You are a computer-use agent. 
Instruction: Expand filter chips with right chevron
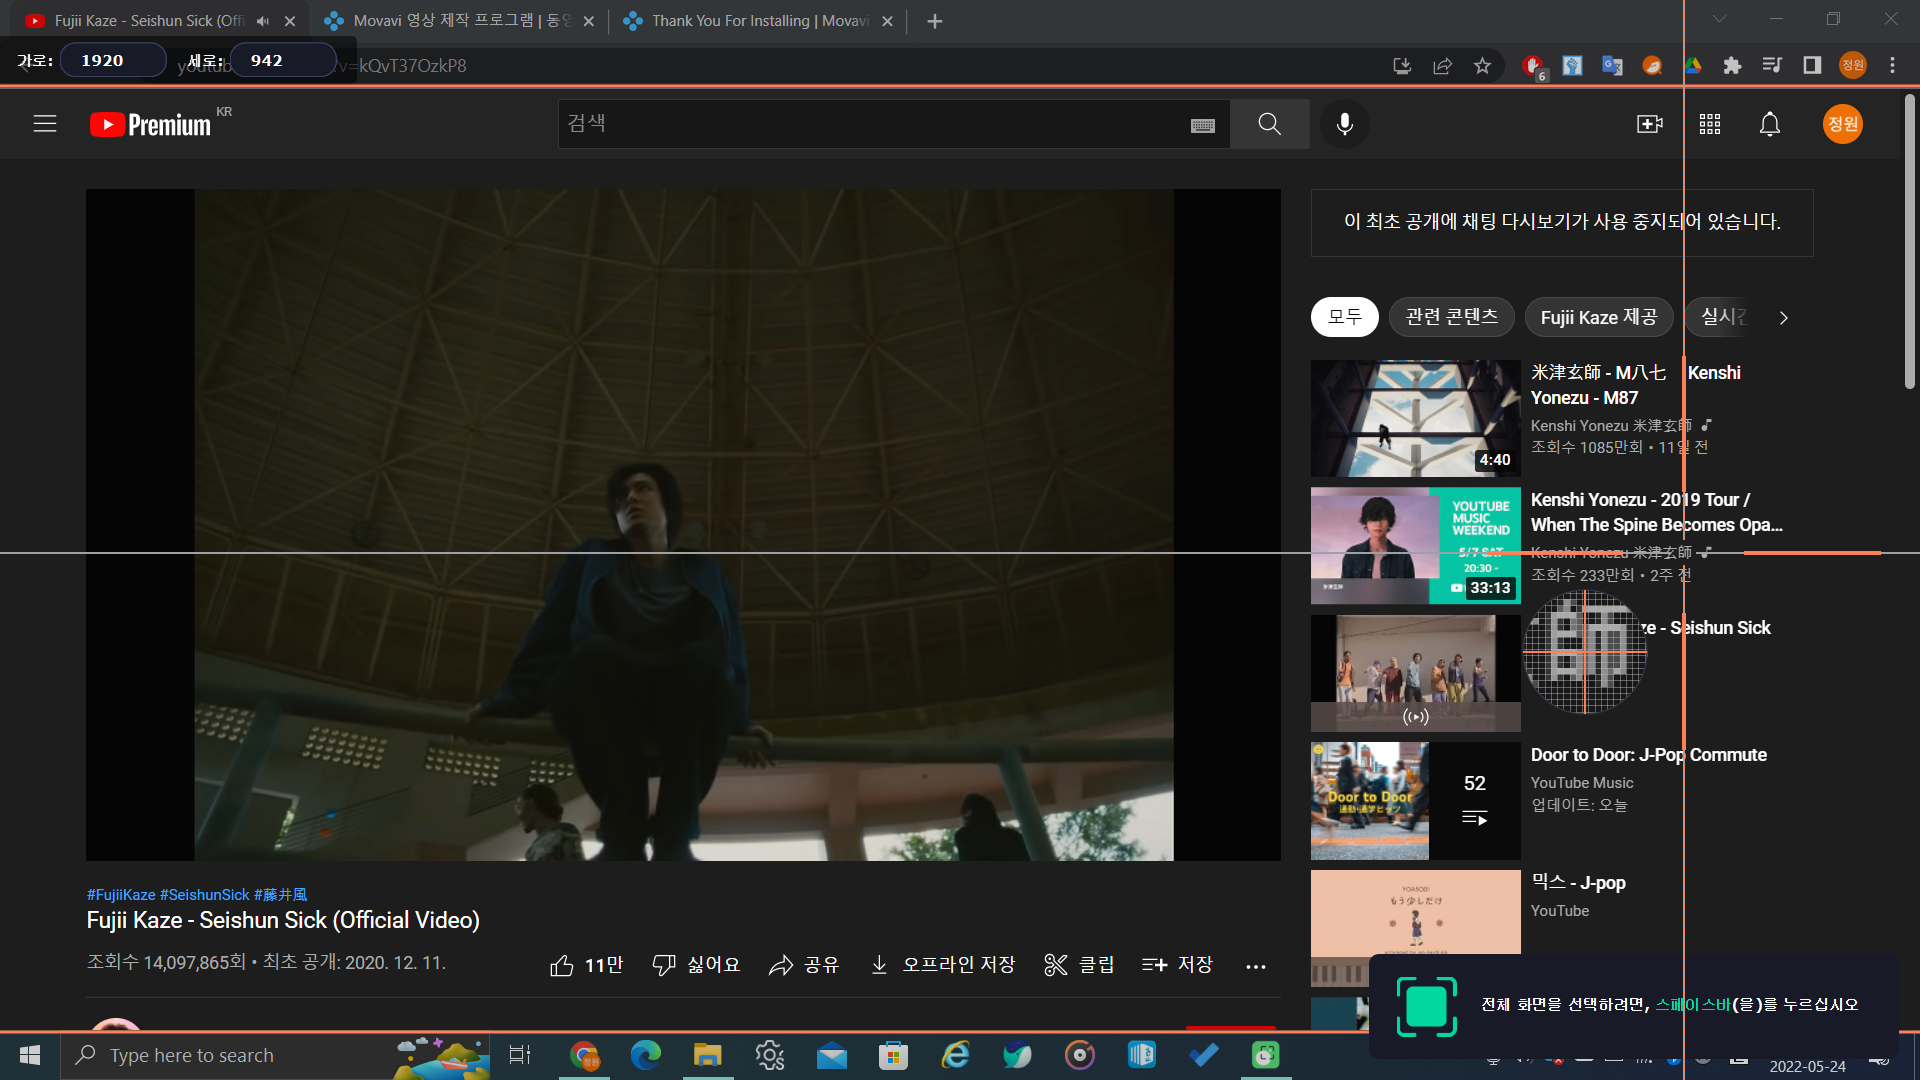pos(1783,318)
